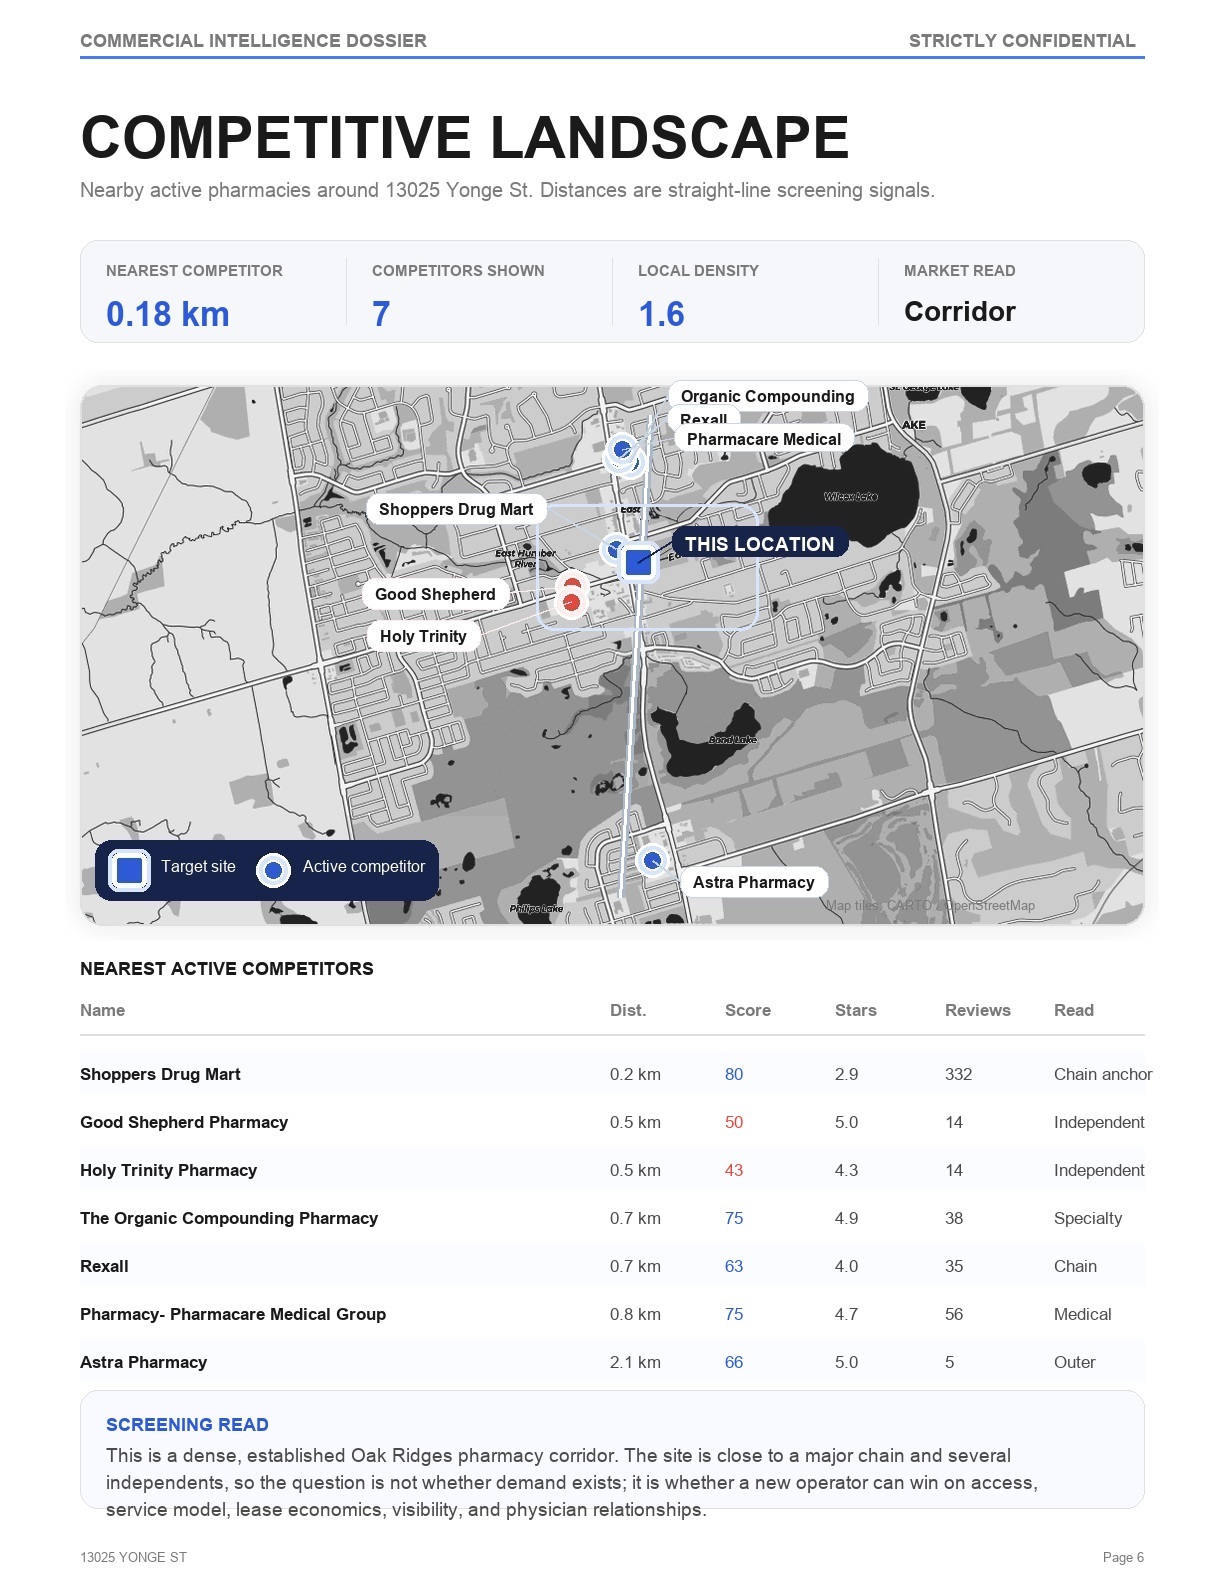Image resolution: width=1224 pixels, height=1584 pixels.
Task: Click the Bond Lake label on map
Action: pyautogui.click(x=733, y=740)
